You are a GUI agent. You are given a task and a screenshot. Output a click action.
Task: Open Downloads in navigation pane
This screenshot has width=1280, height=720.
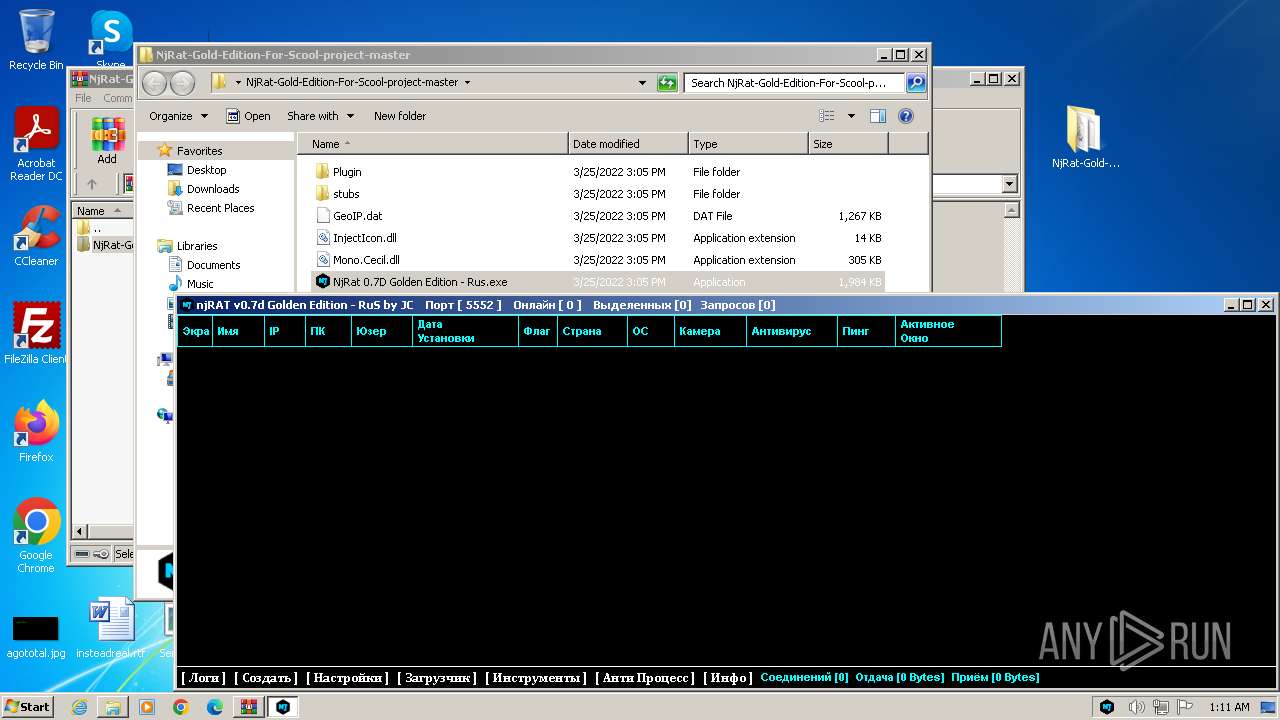pos(213,189)
